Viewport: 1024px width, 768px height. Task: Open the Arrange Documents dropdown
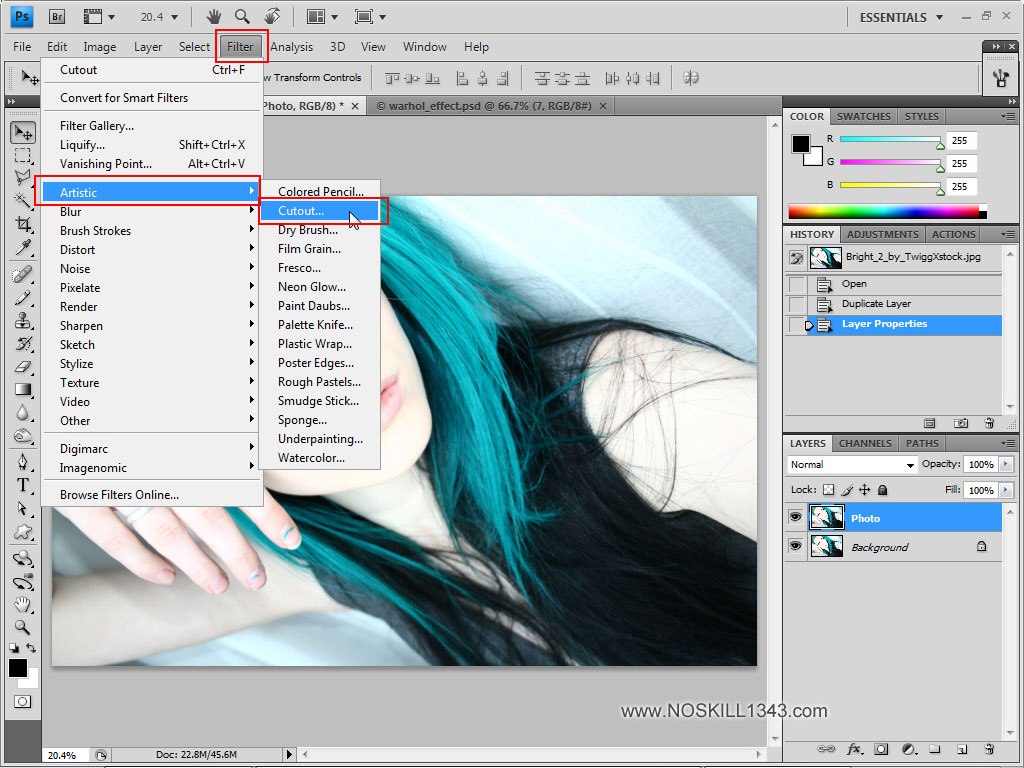(x=325, y=17)
